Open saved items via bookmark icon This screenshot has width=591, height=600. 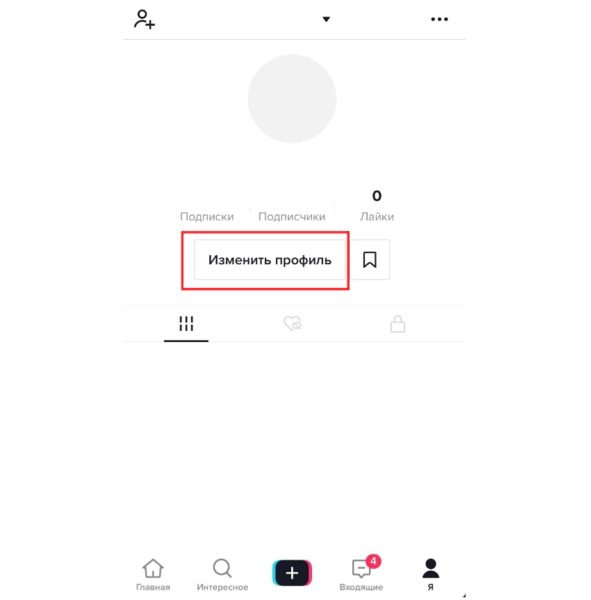point(370,260)
